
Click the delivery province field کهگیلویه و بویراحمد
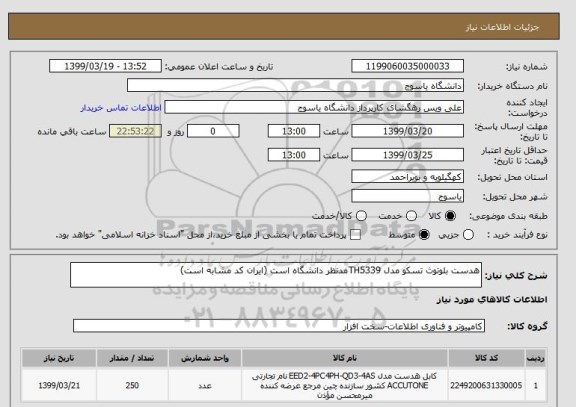pyautogui.click(x=407, y=177)
